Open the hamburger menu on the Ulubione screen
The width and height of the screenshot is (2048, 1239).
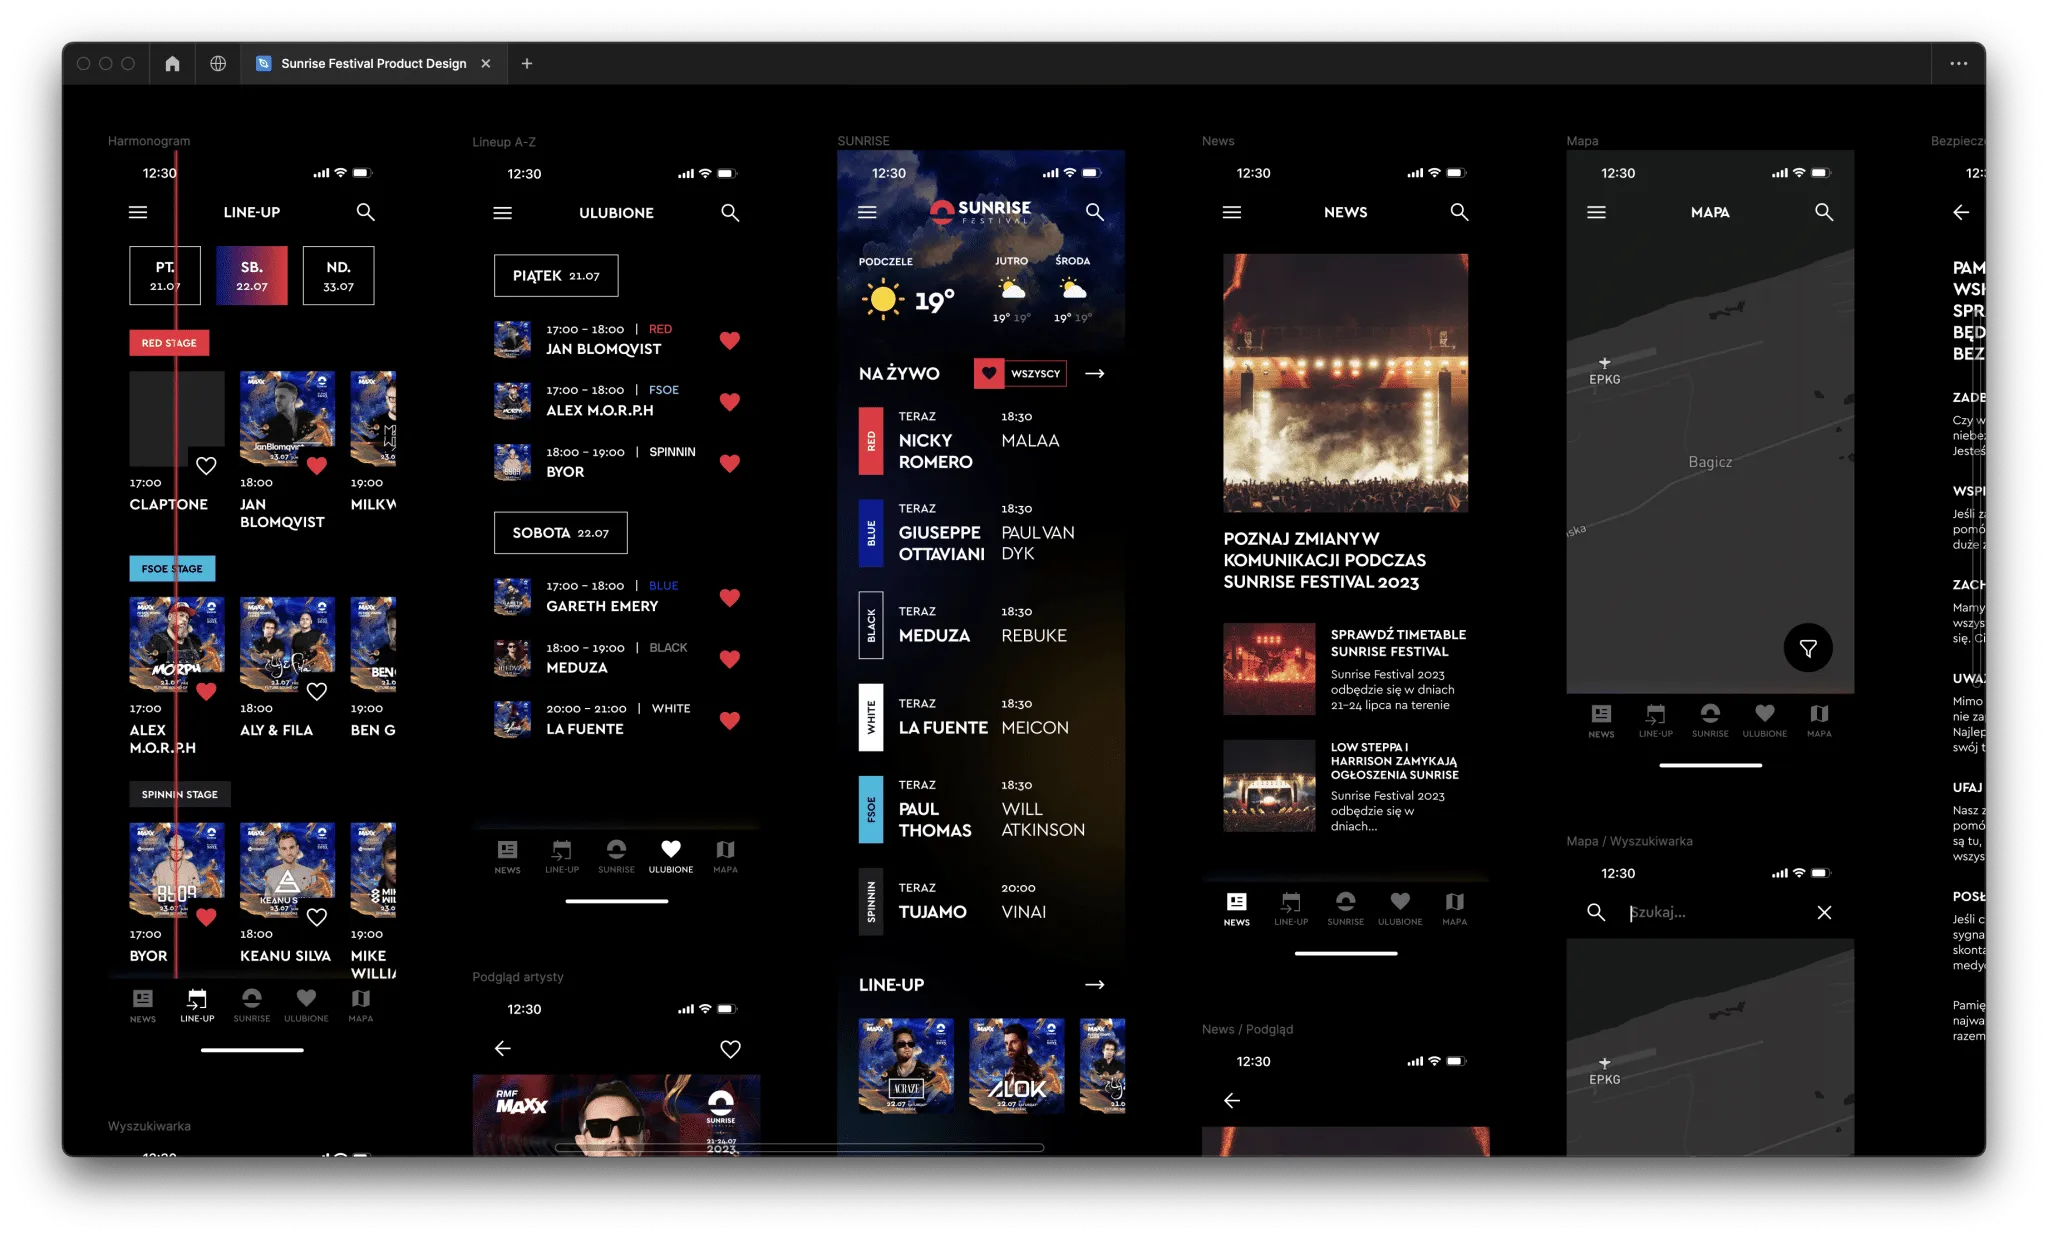coord(503,213)
